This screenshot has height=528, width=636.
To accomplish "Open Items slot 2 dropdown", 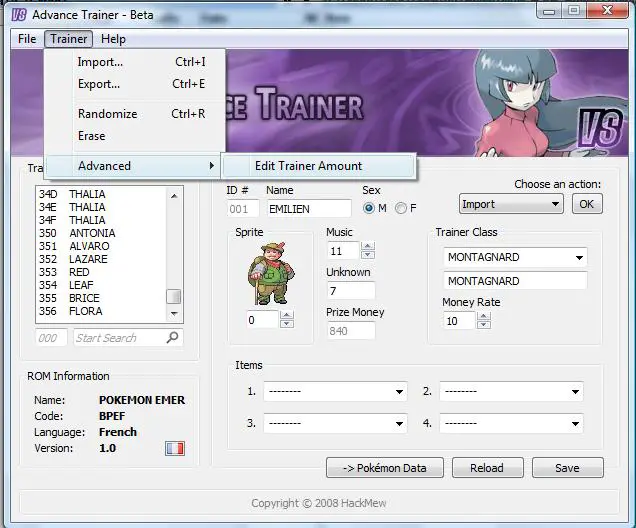I will (511, 391).
